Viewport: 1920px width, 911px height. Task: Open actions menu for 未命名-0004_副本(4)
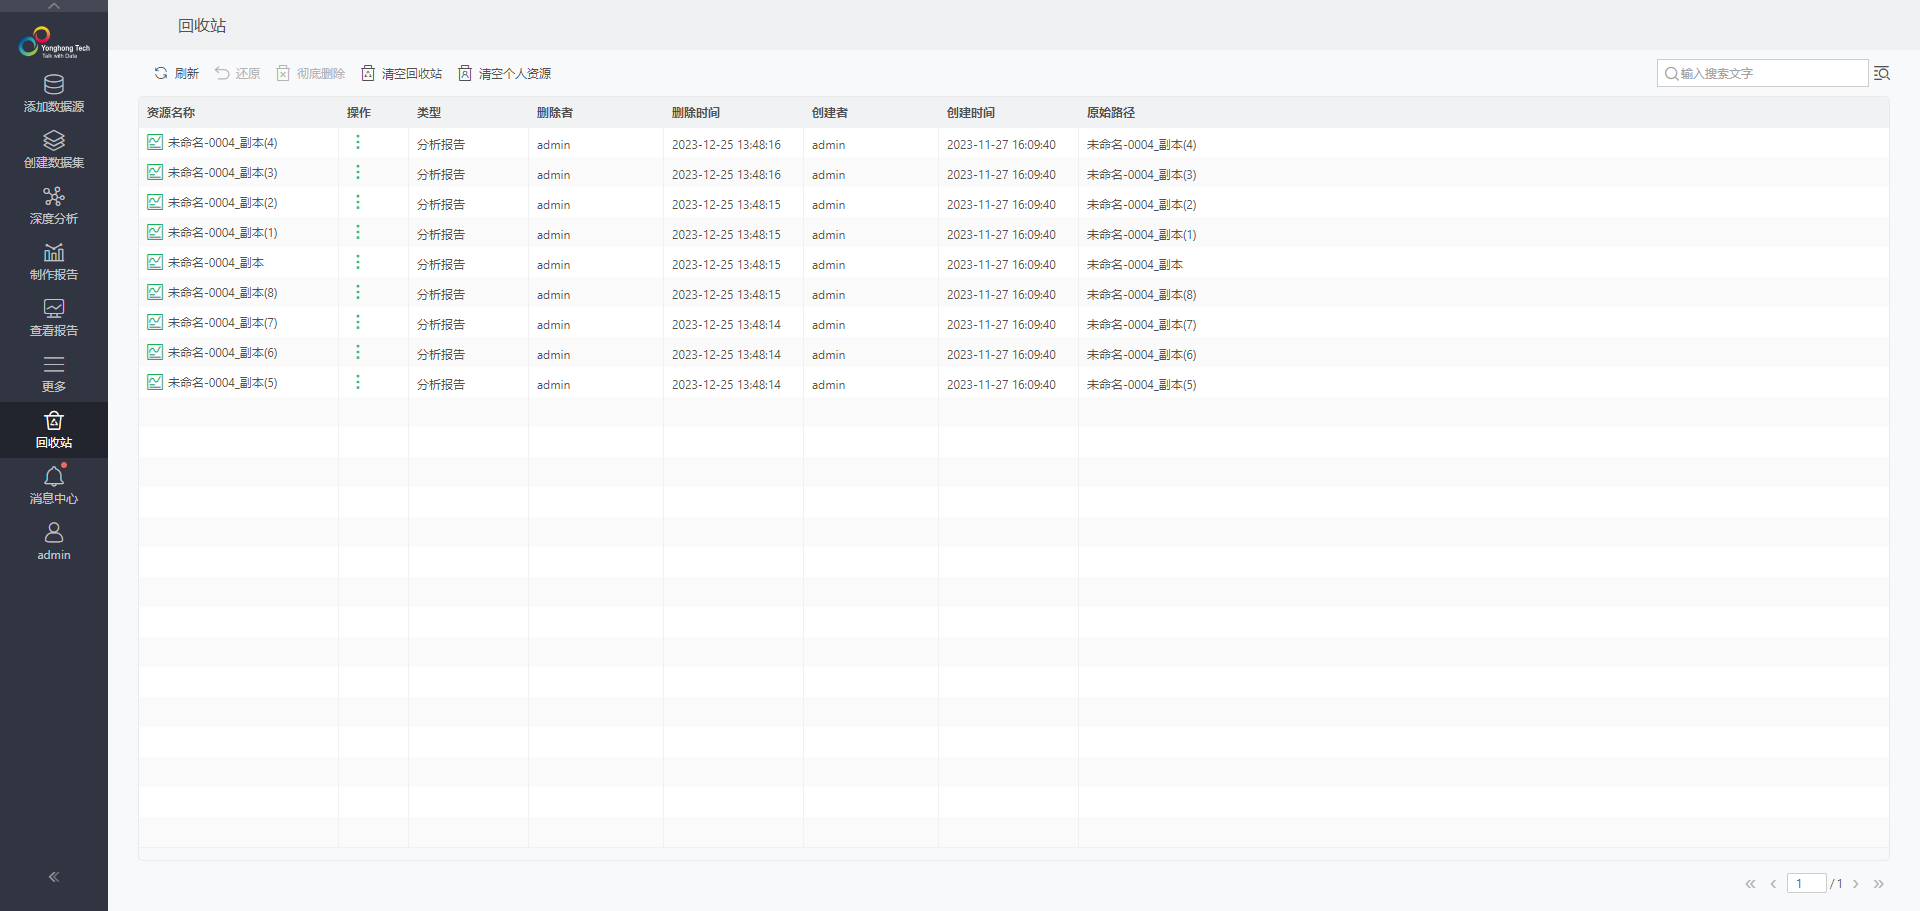pos(358,143)
